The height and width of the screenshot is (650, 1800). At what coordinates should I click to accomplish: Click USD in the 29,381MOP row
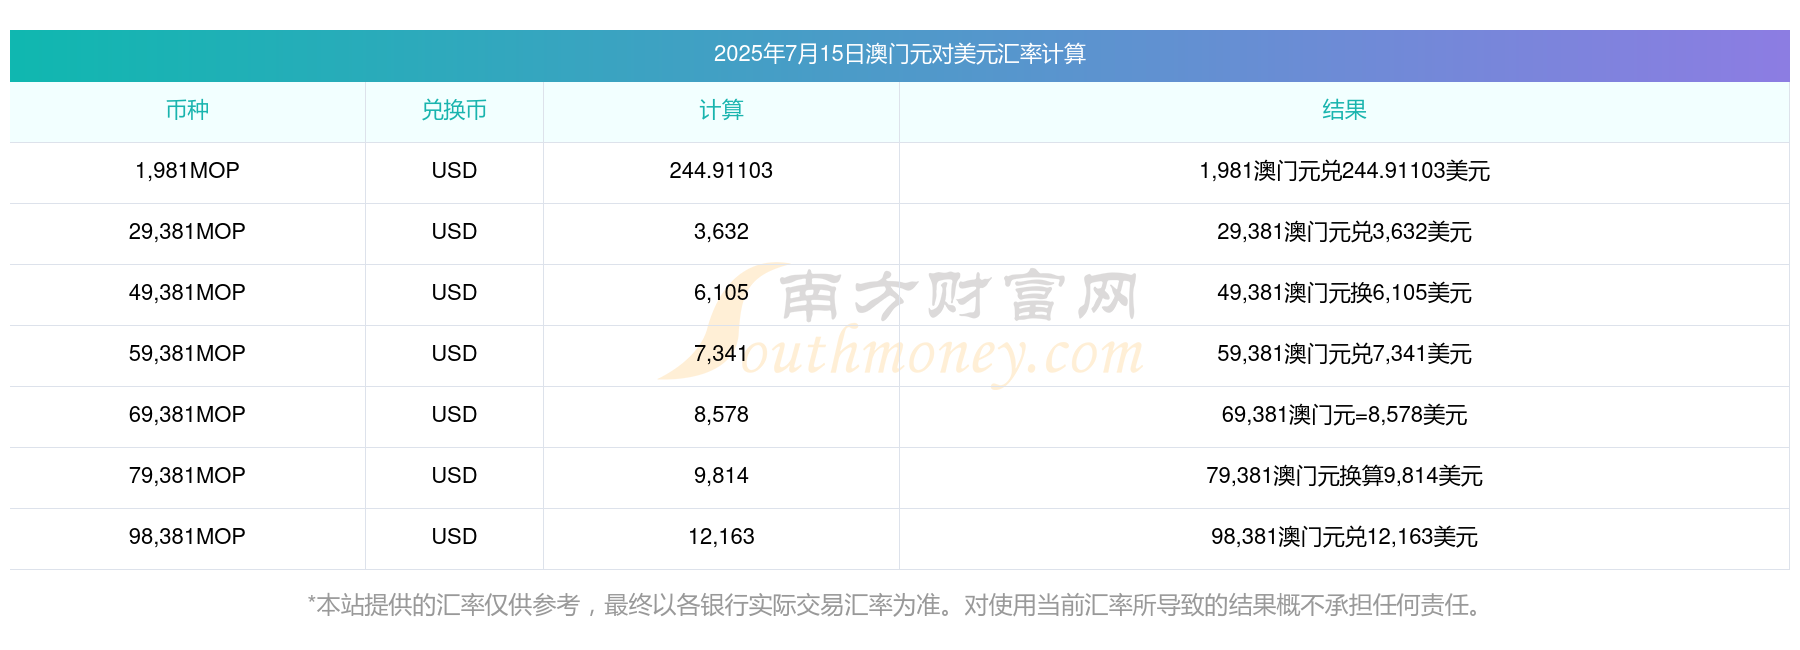(454, 232)
